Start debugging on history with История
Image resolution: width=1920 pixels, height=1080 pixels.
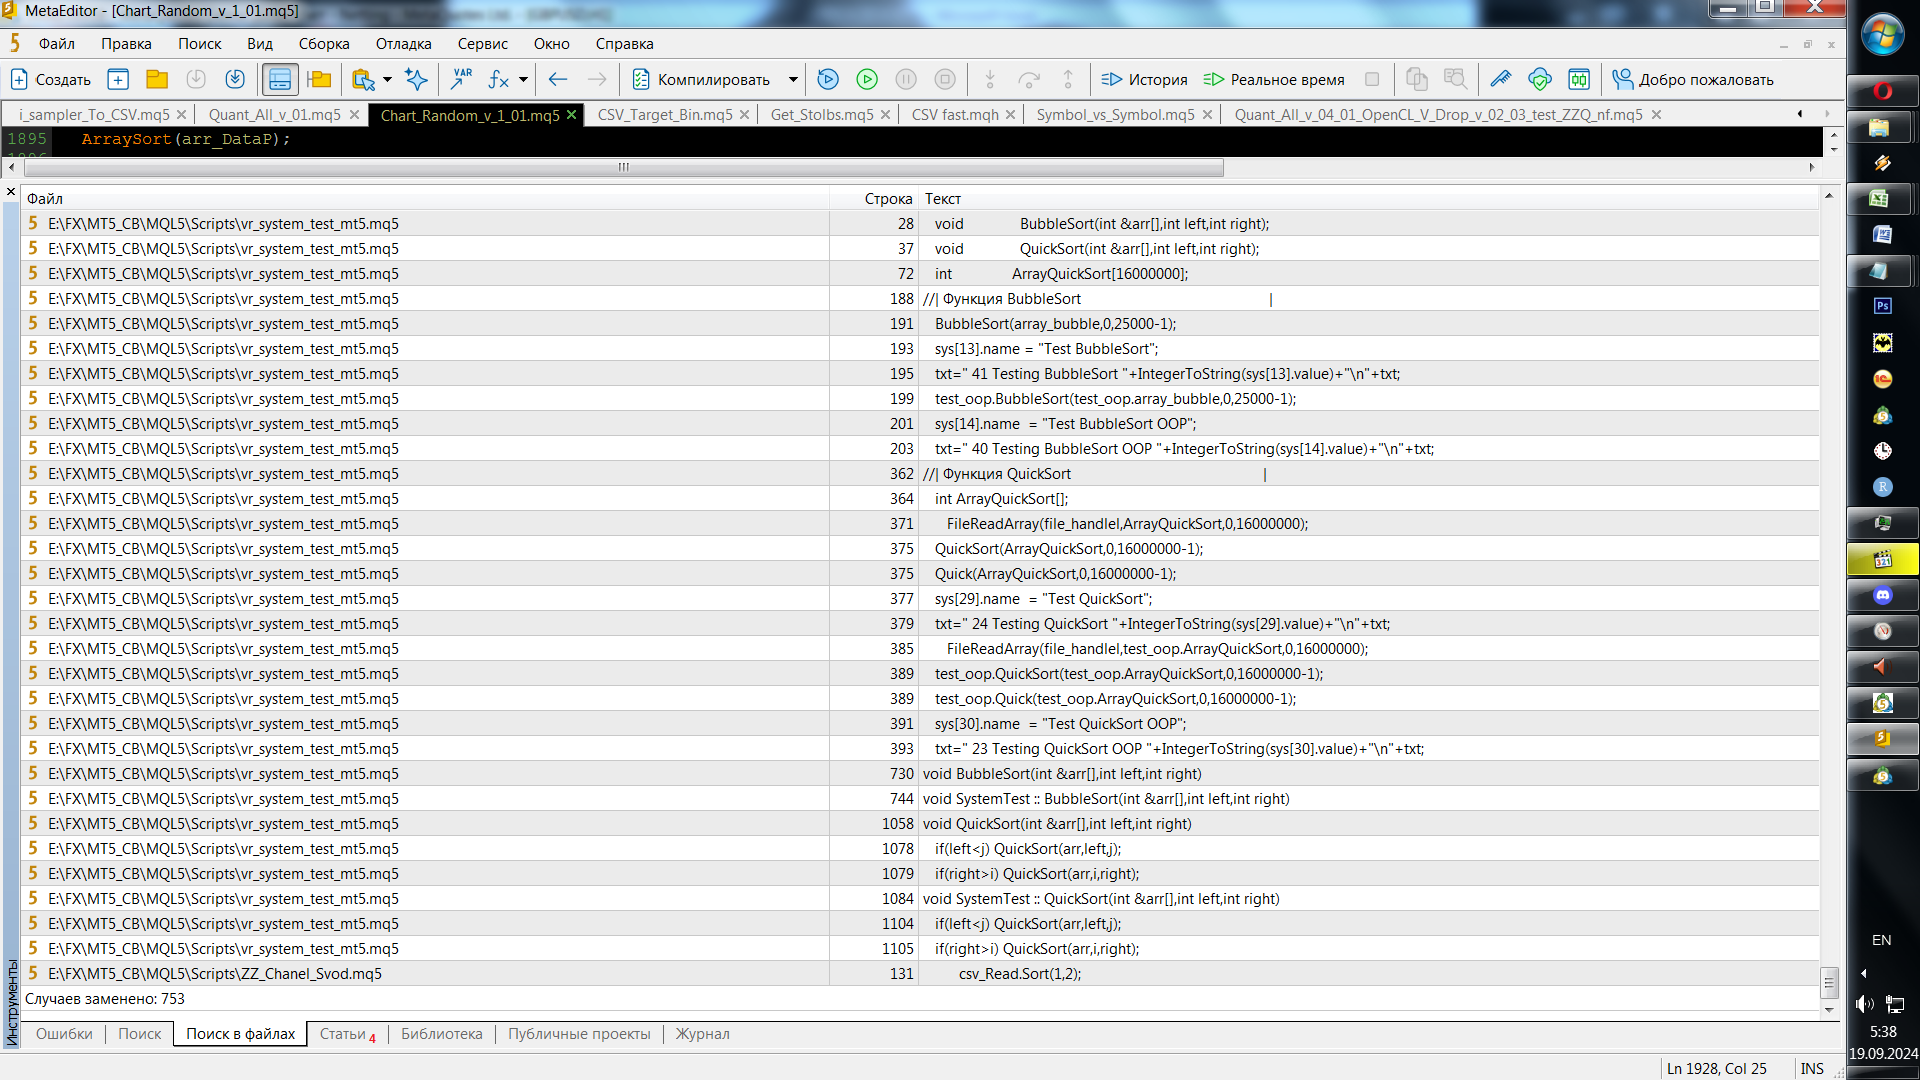point(1144,80)
